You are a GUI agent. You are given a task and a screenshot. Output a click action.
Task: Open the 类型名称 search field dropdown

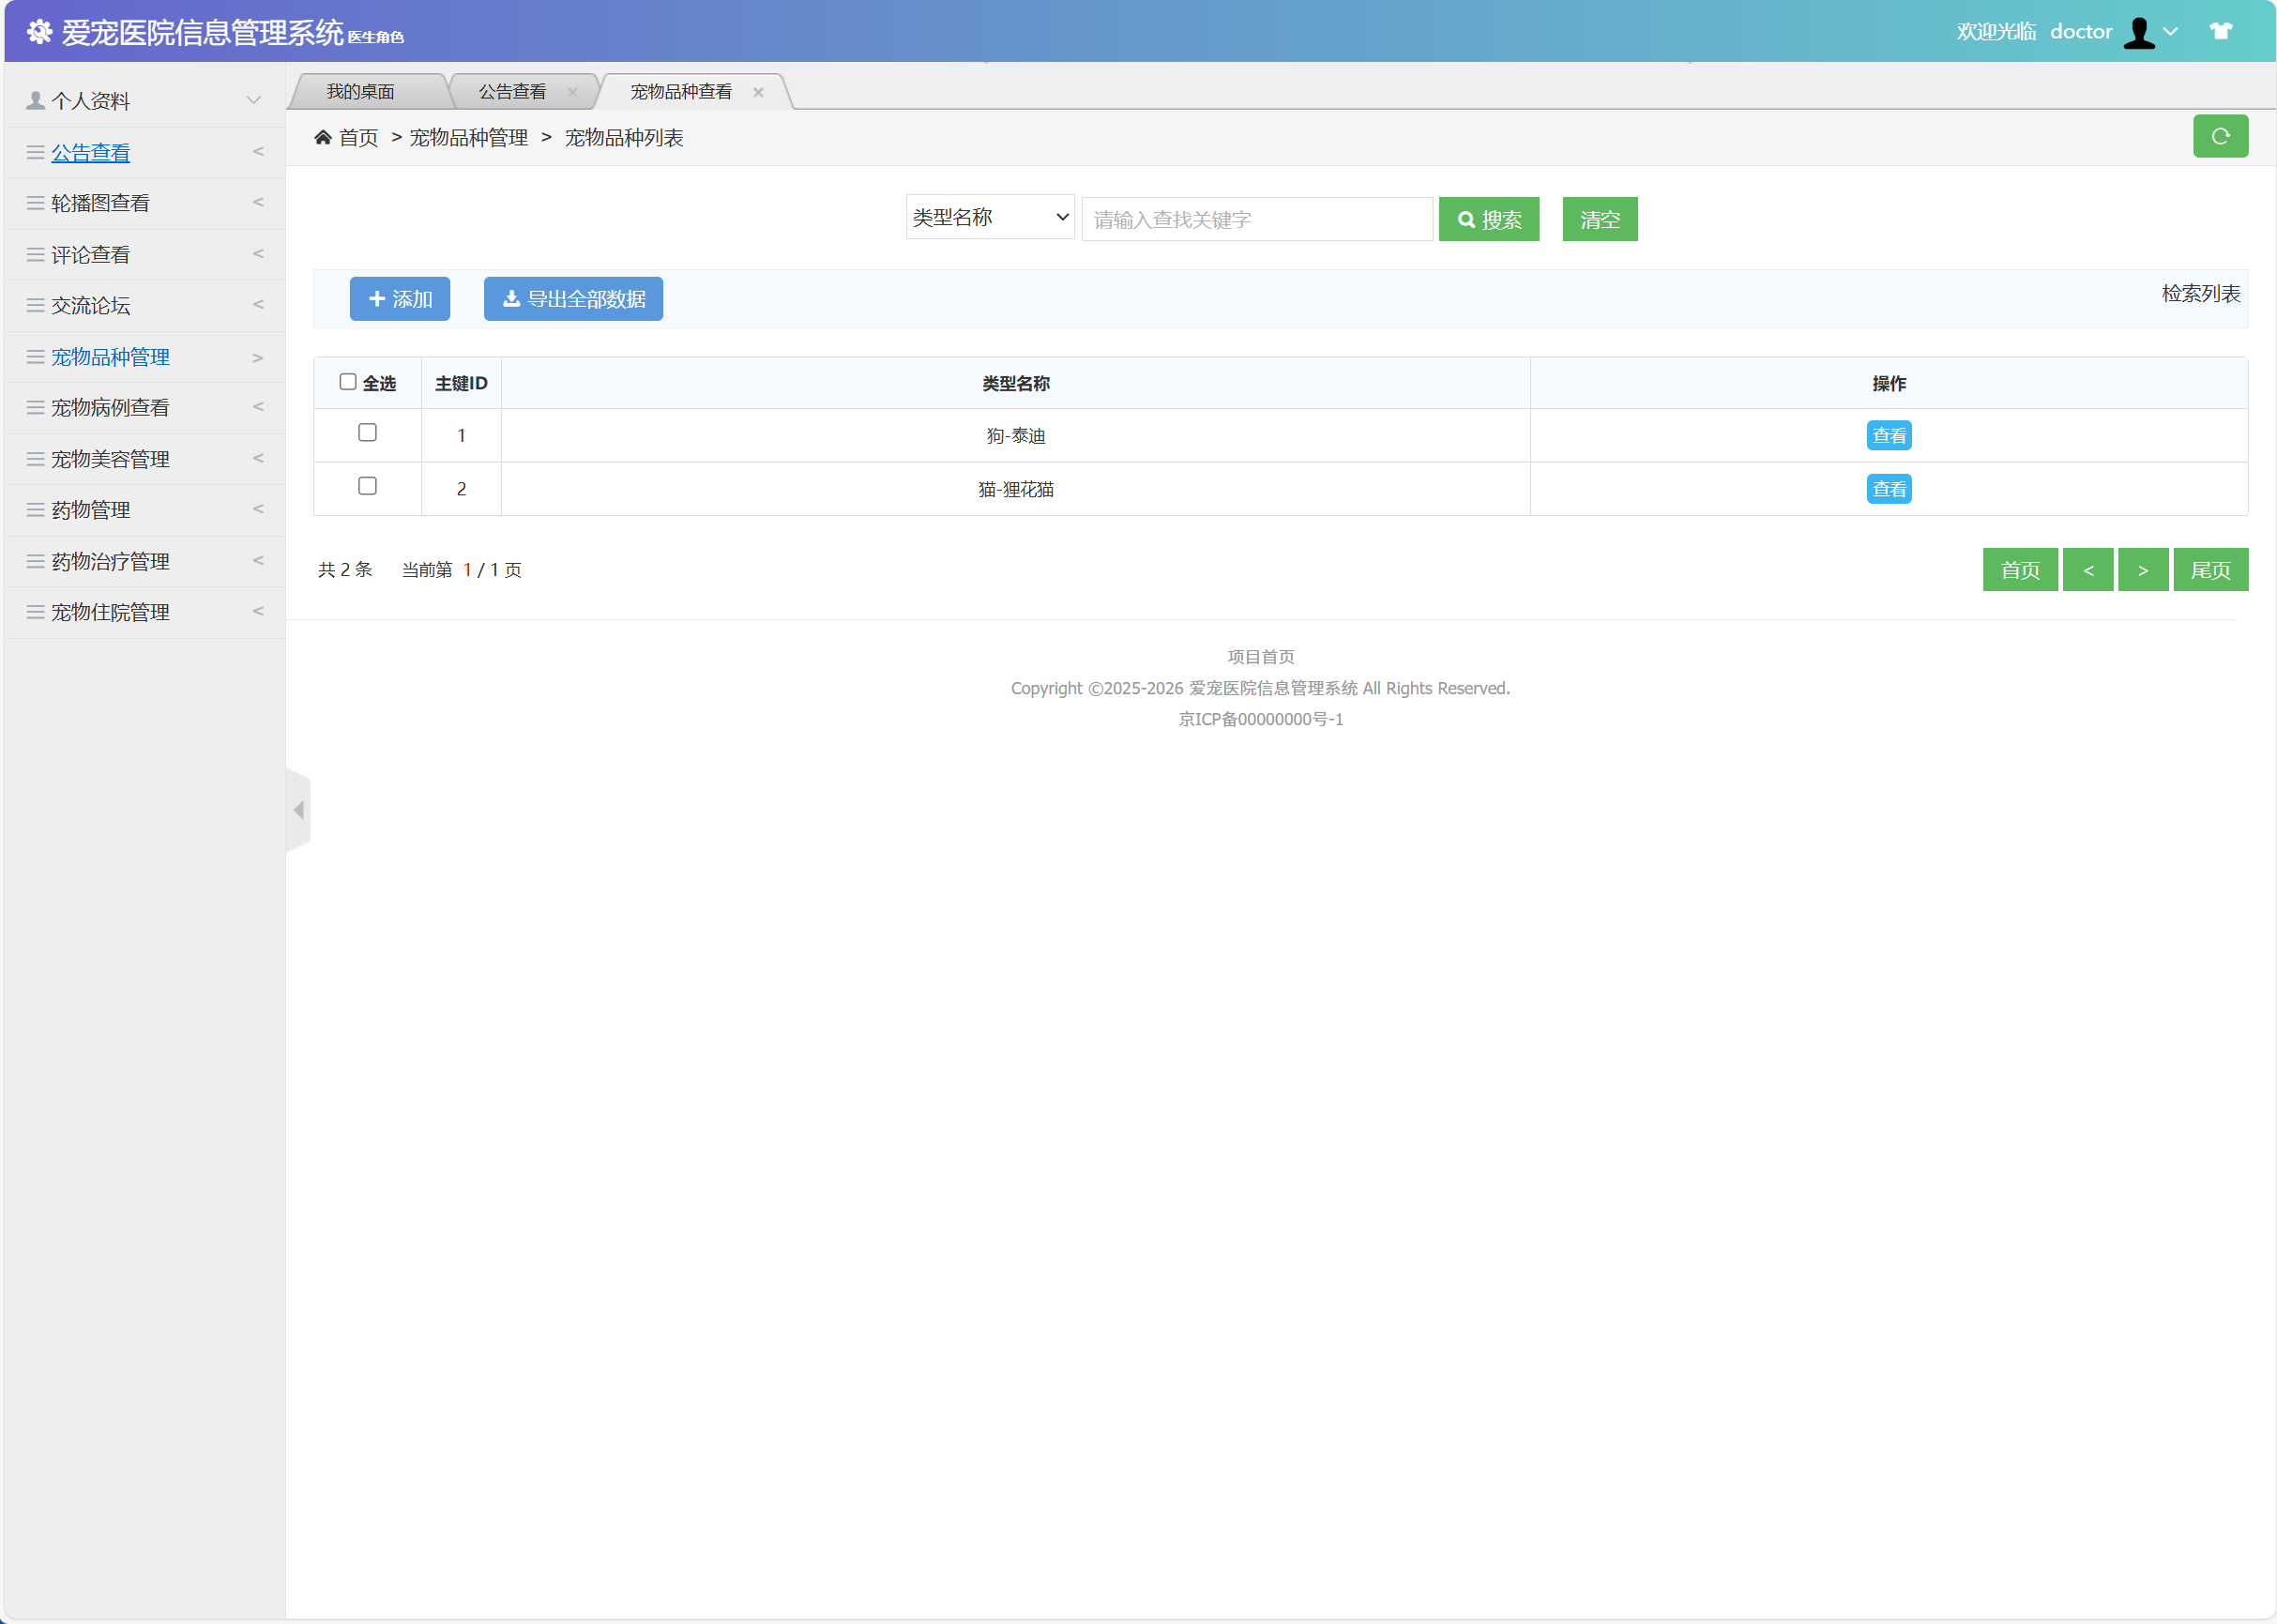(989, 218)
